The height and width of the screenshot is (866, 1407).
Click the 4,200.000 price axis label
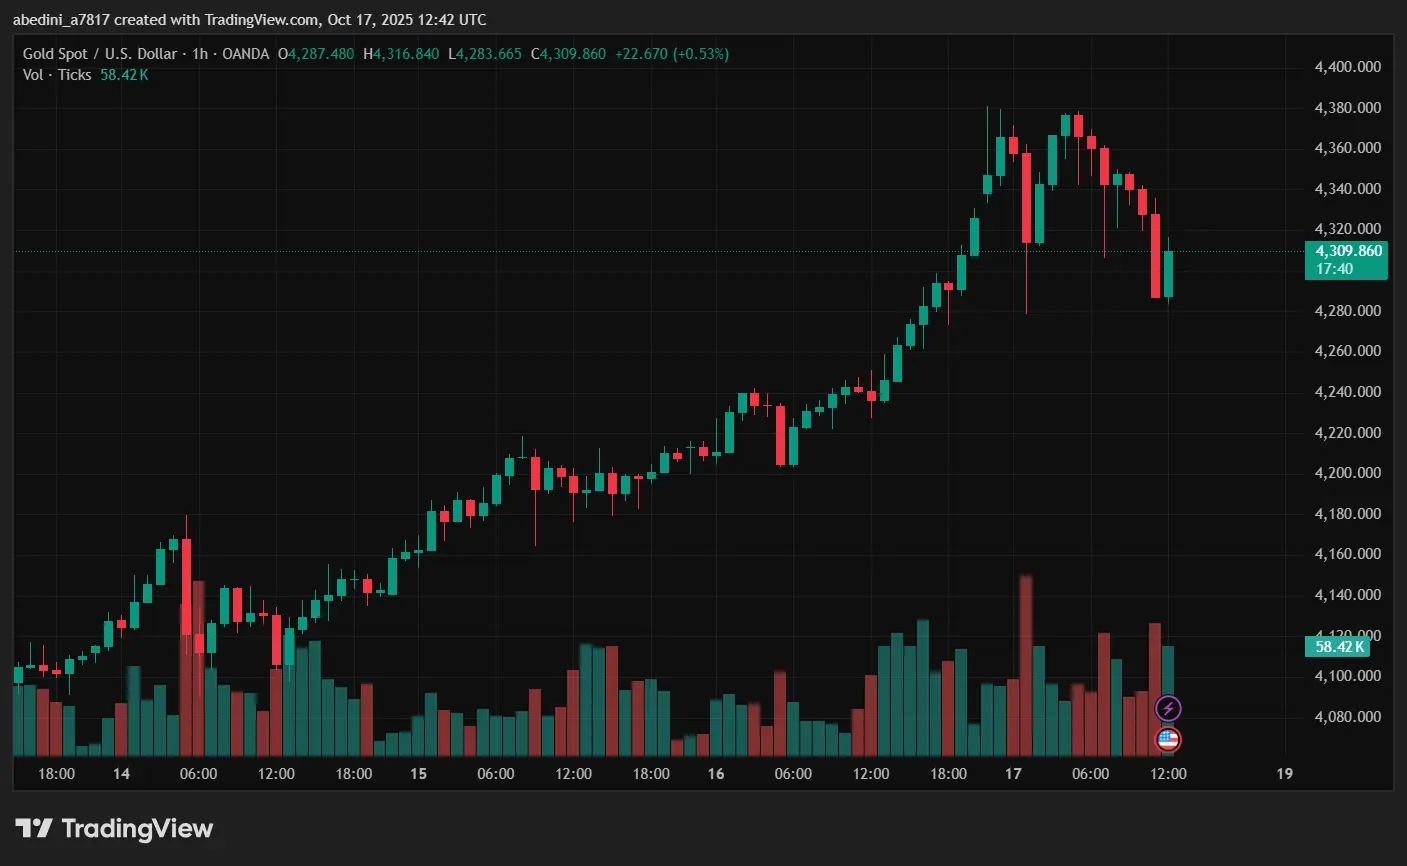[x=1347, y=473]
